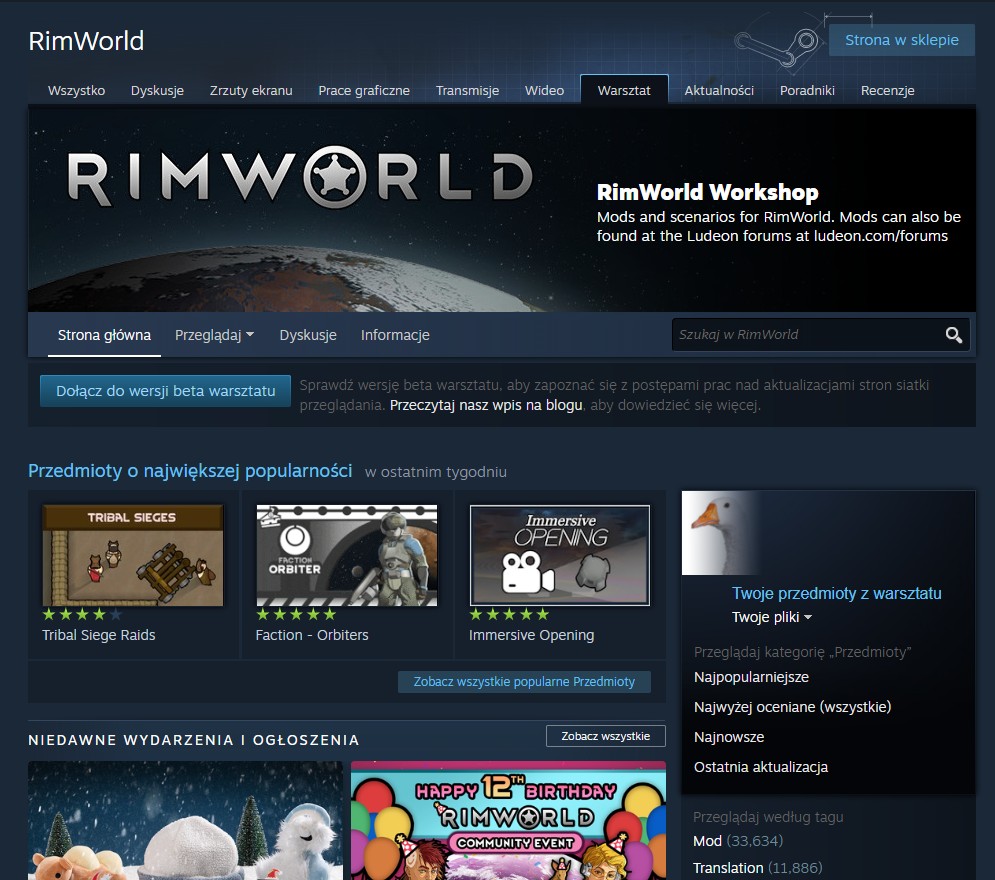
Task: Click the search magnifying glass icon
Action: pos(953,335)
